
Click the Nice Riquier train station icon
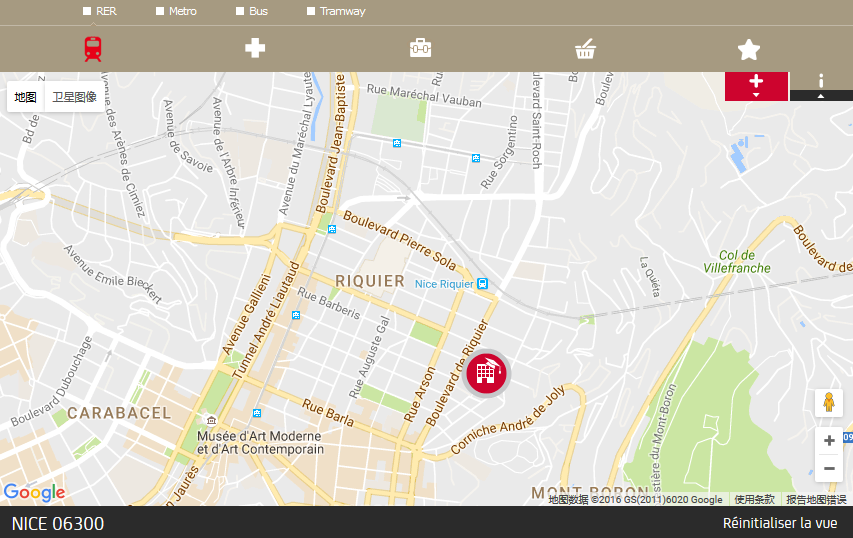483,283
